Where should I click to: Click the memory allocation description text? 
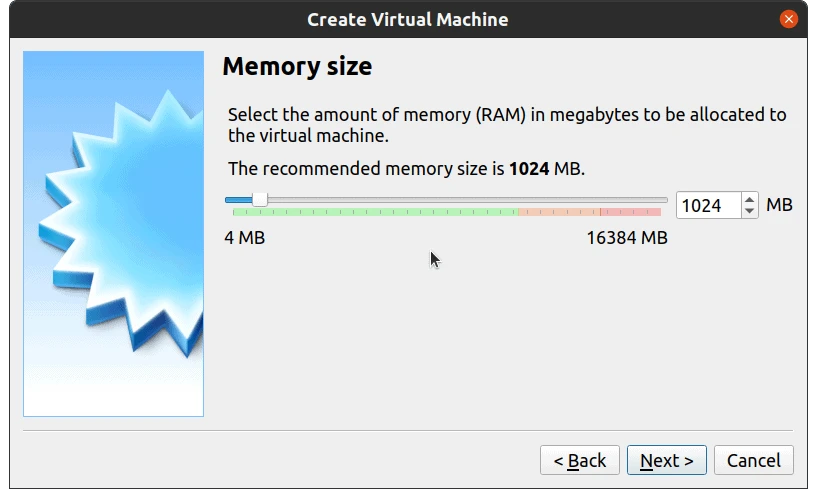[x=506, y=125]
